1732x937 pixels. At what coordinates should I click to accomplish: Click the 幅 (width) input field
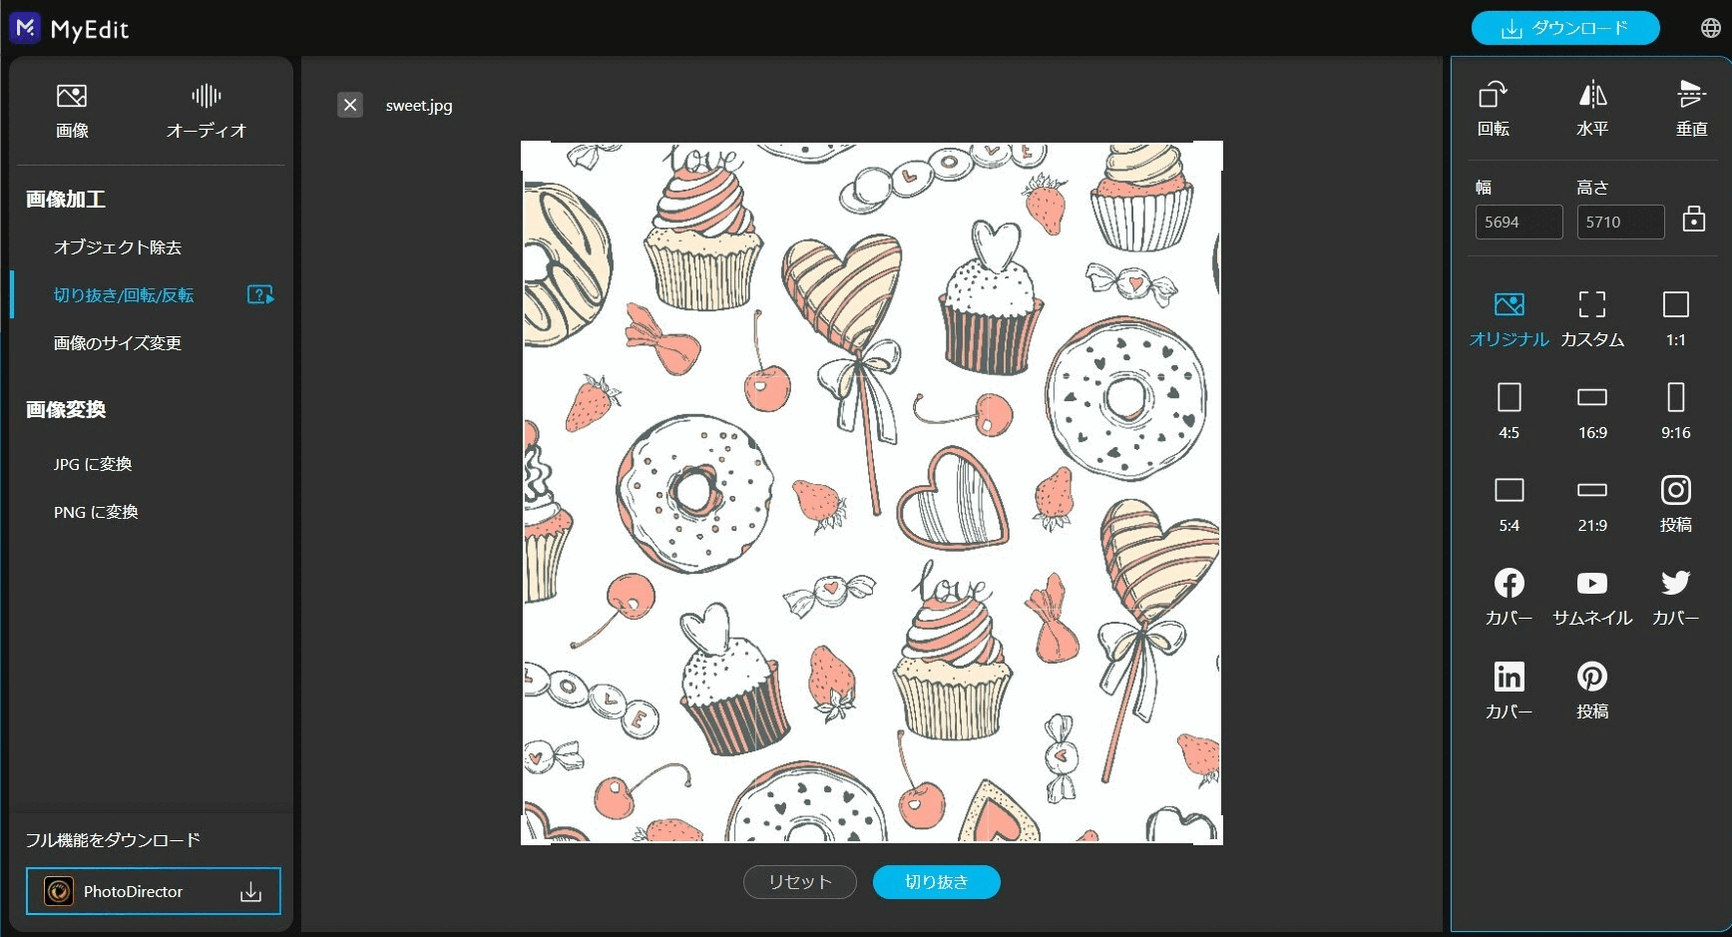point(1518,222)
